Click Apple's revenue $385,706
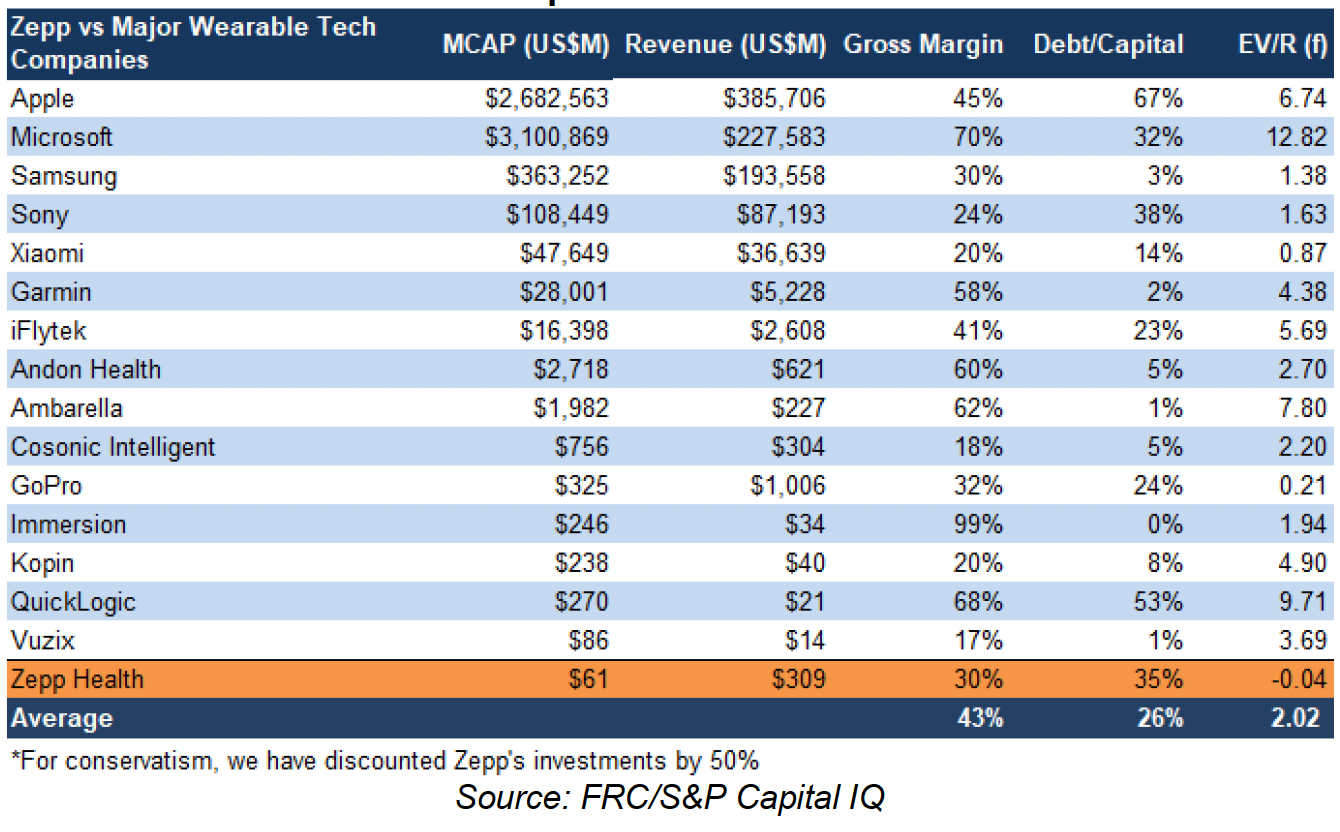This screenshot has height=832, width=1340. pos(774,99)
